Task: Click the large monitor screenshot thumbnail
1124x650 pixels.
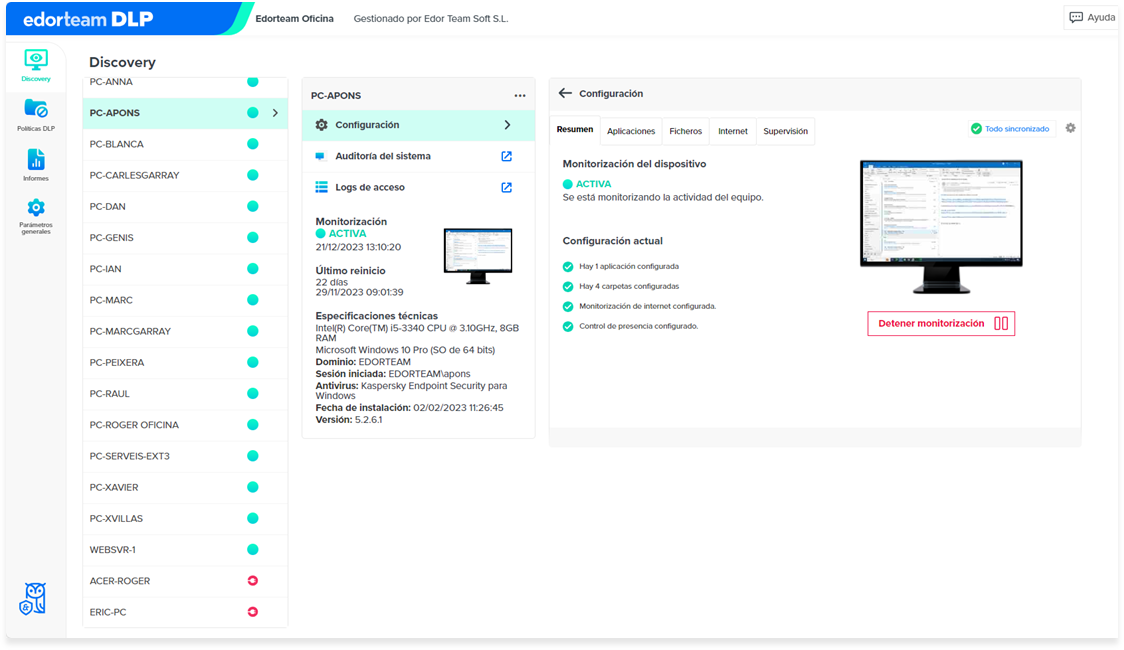Action: (941, 226)
